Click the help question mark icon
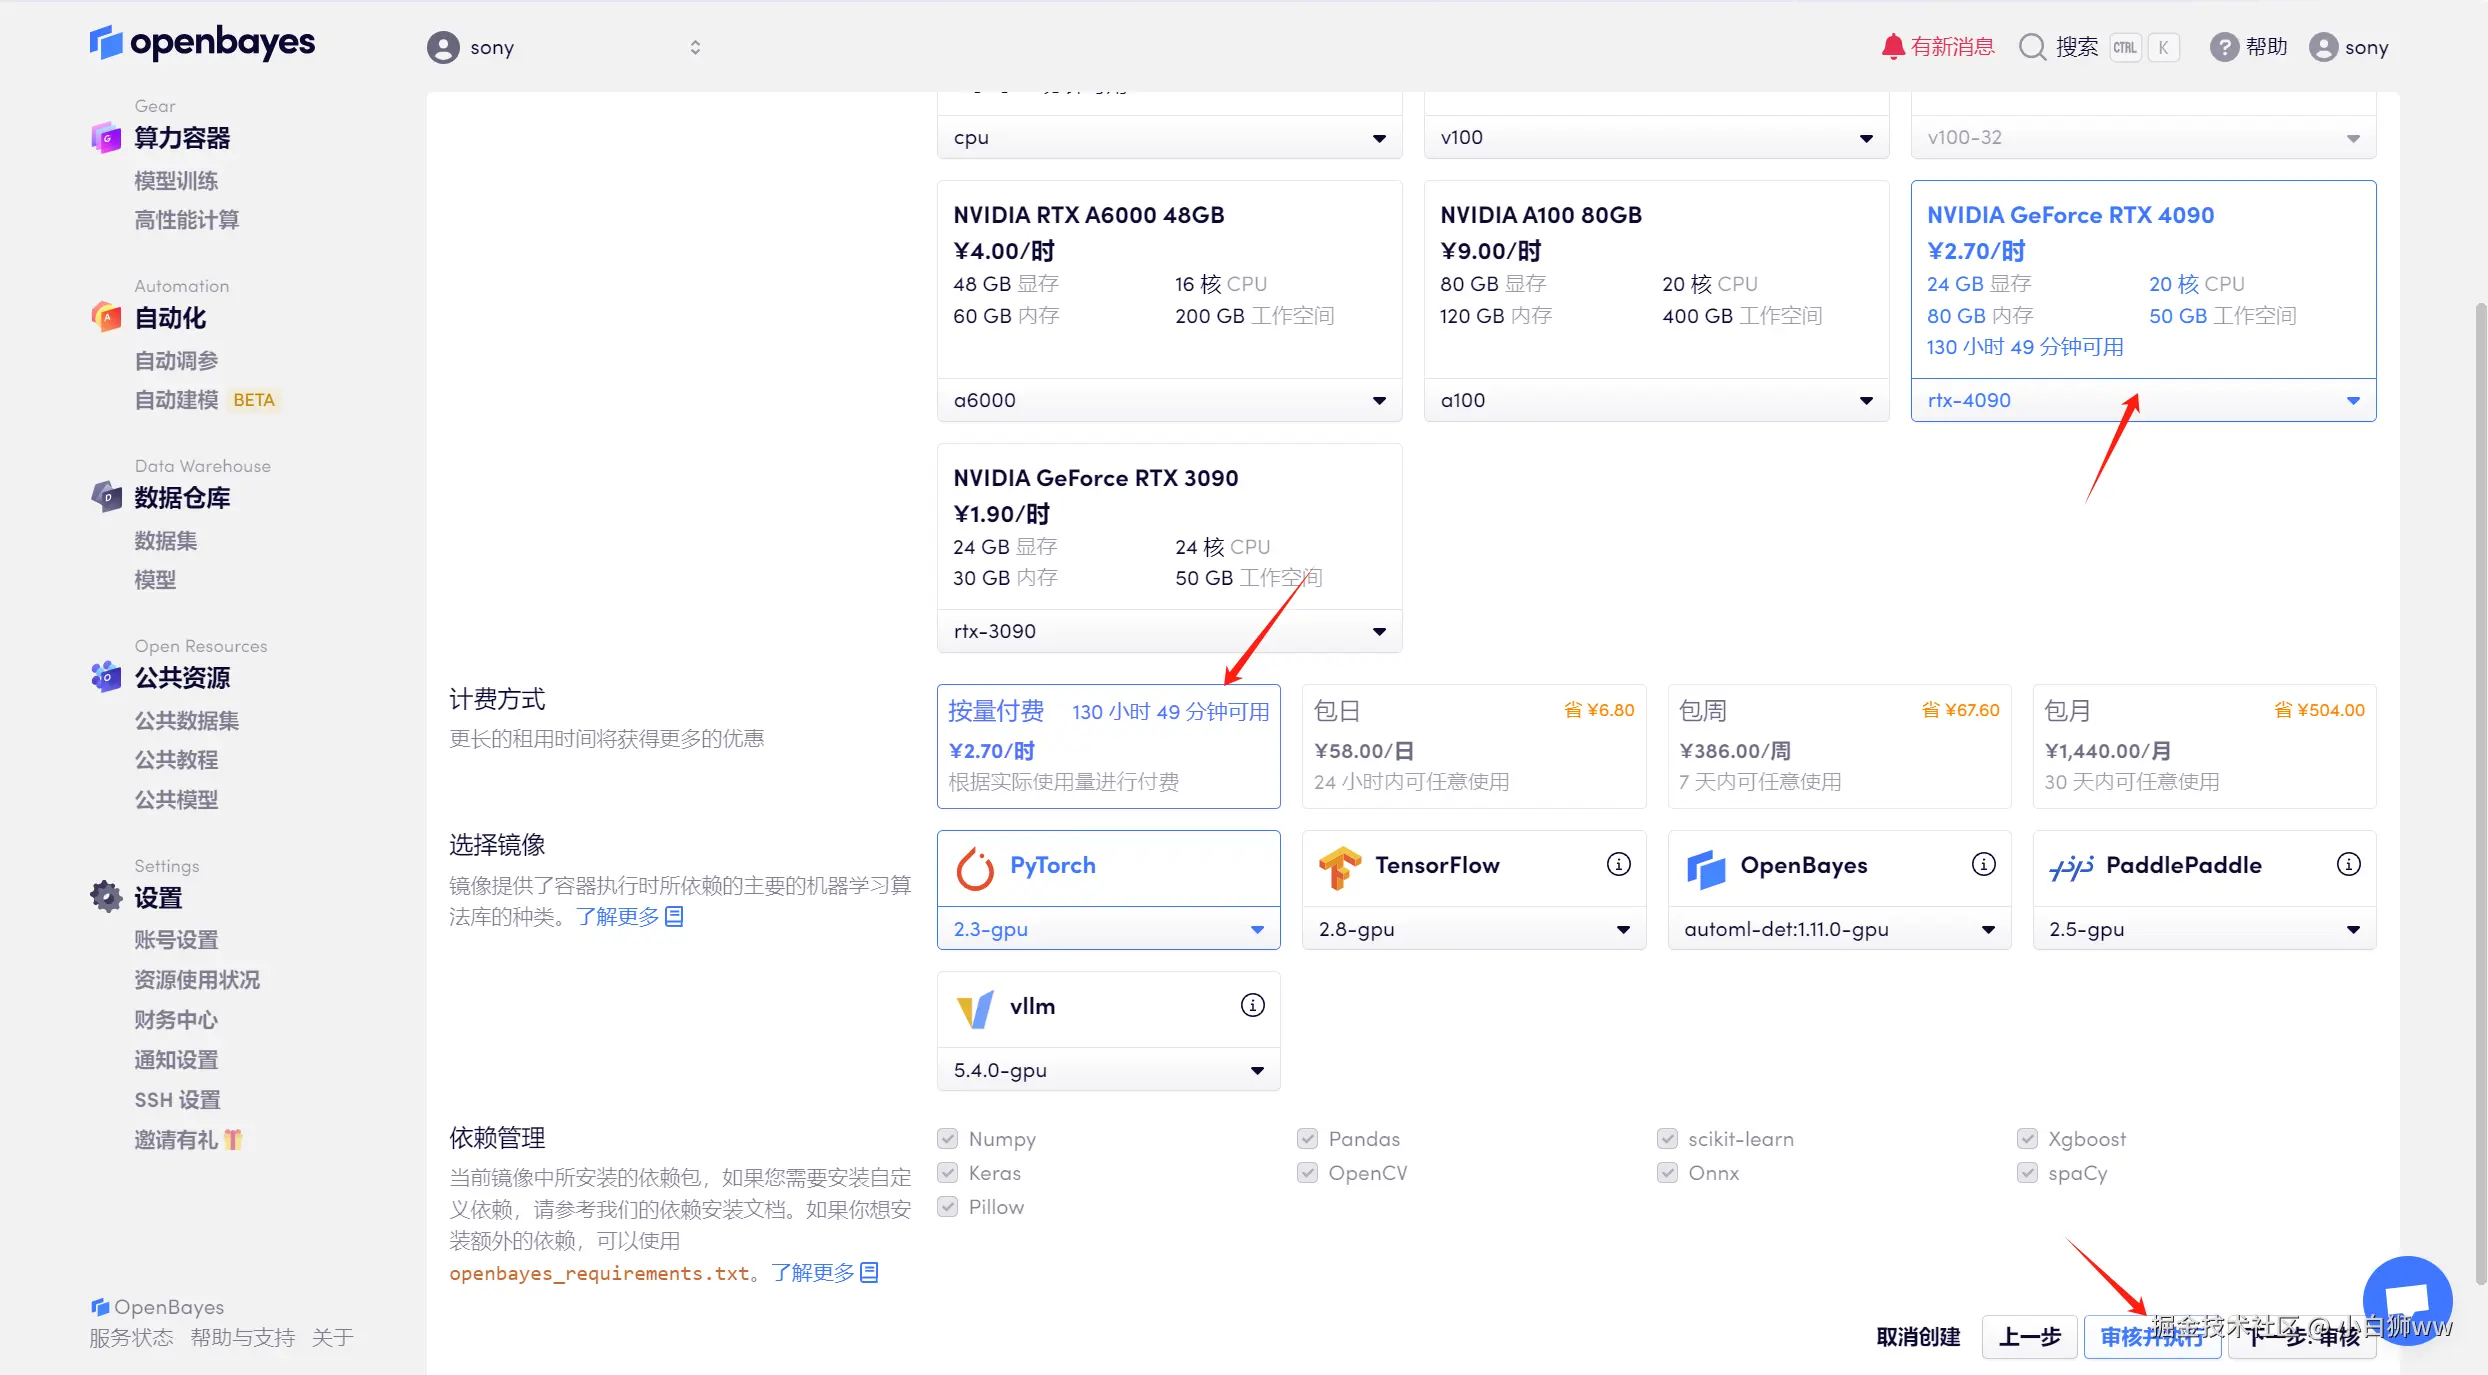Viewport: 2488px width, 1375px height. coord(2223,47)
